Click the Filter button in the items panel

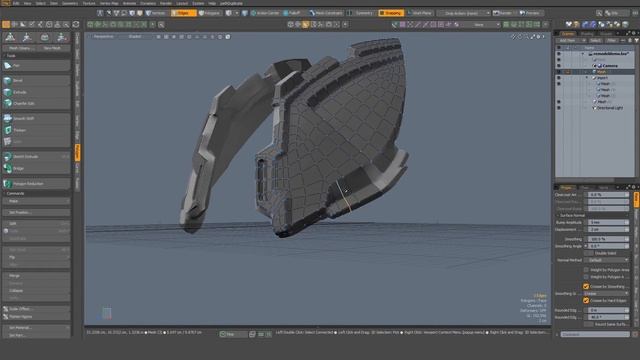click(611, 40)
